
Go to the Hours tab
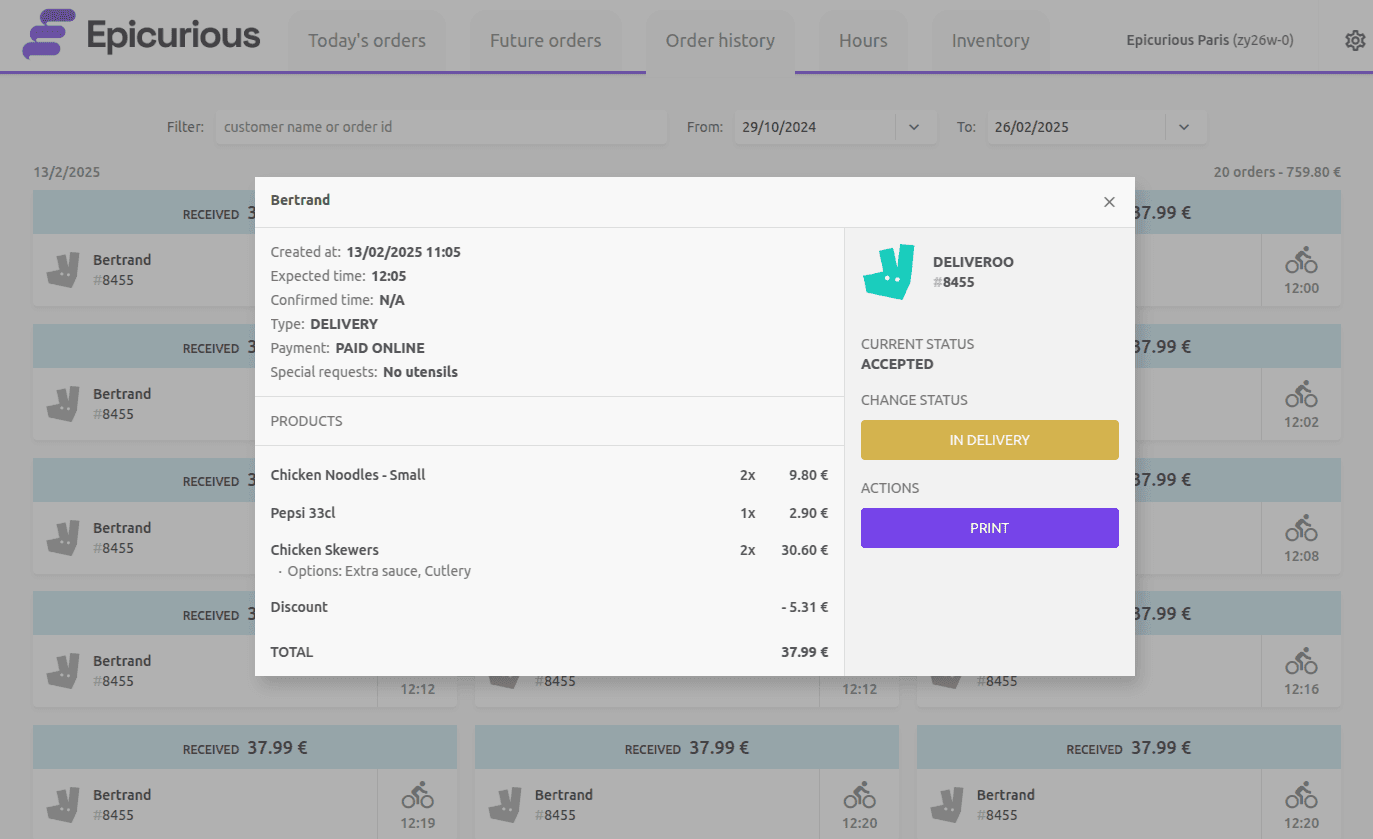[863, 41]
